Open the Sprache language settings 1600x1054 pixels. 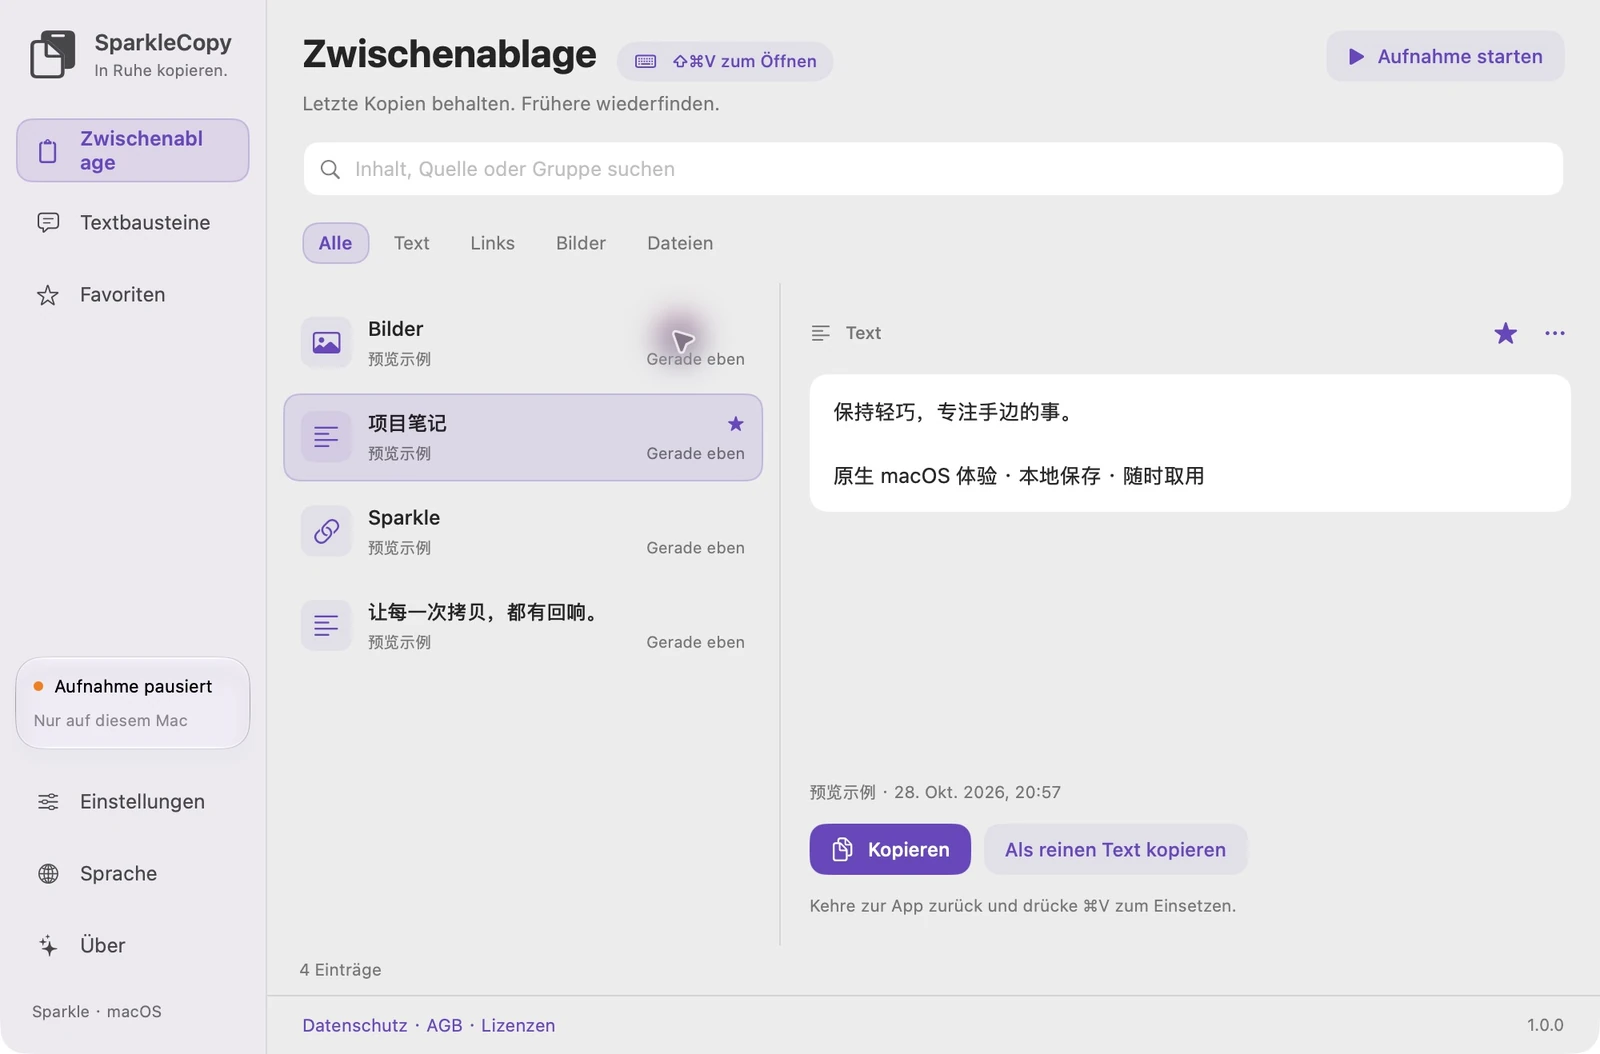(133, 874)
